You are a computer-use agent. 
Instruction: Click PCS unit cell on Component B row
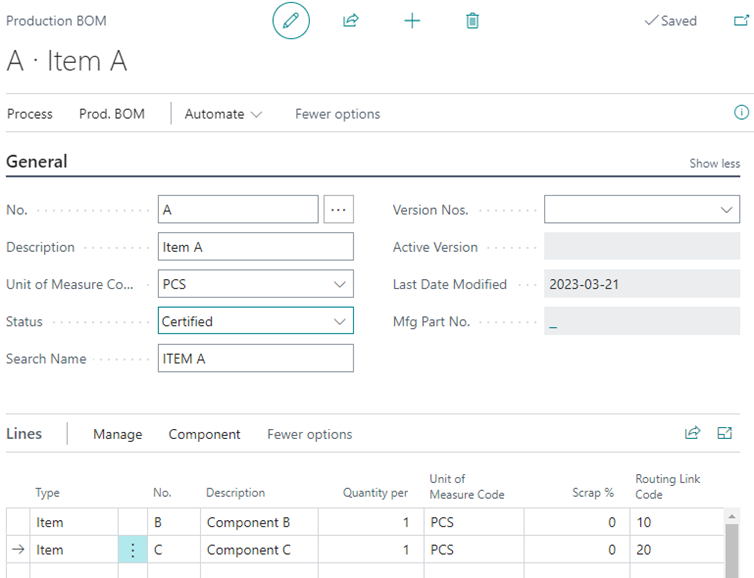tap(474, 522)
